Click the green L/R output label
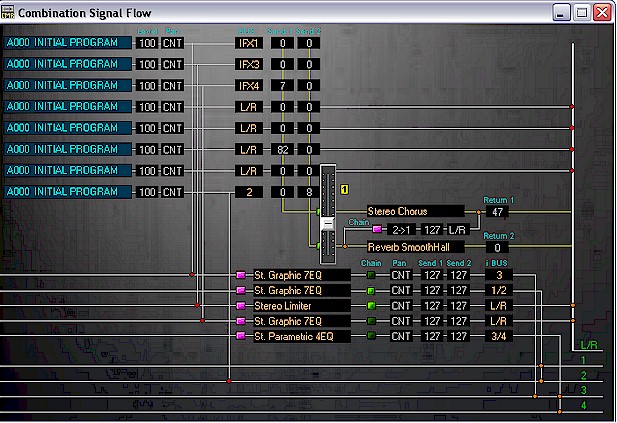617x423 pixels. pyautogui.click(x=589, y=344)
